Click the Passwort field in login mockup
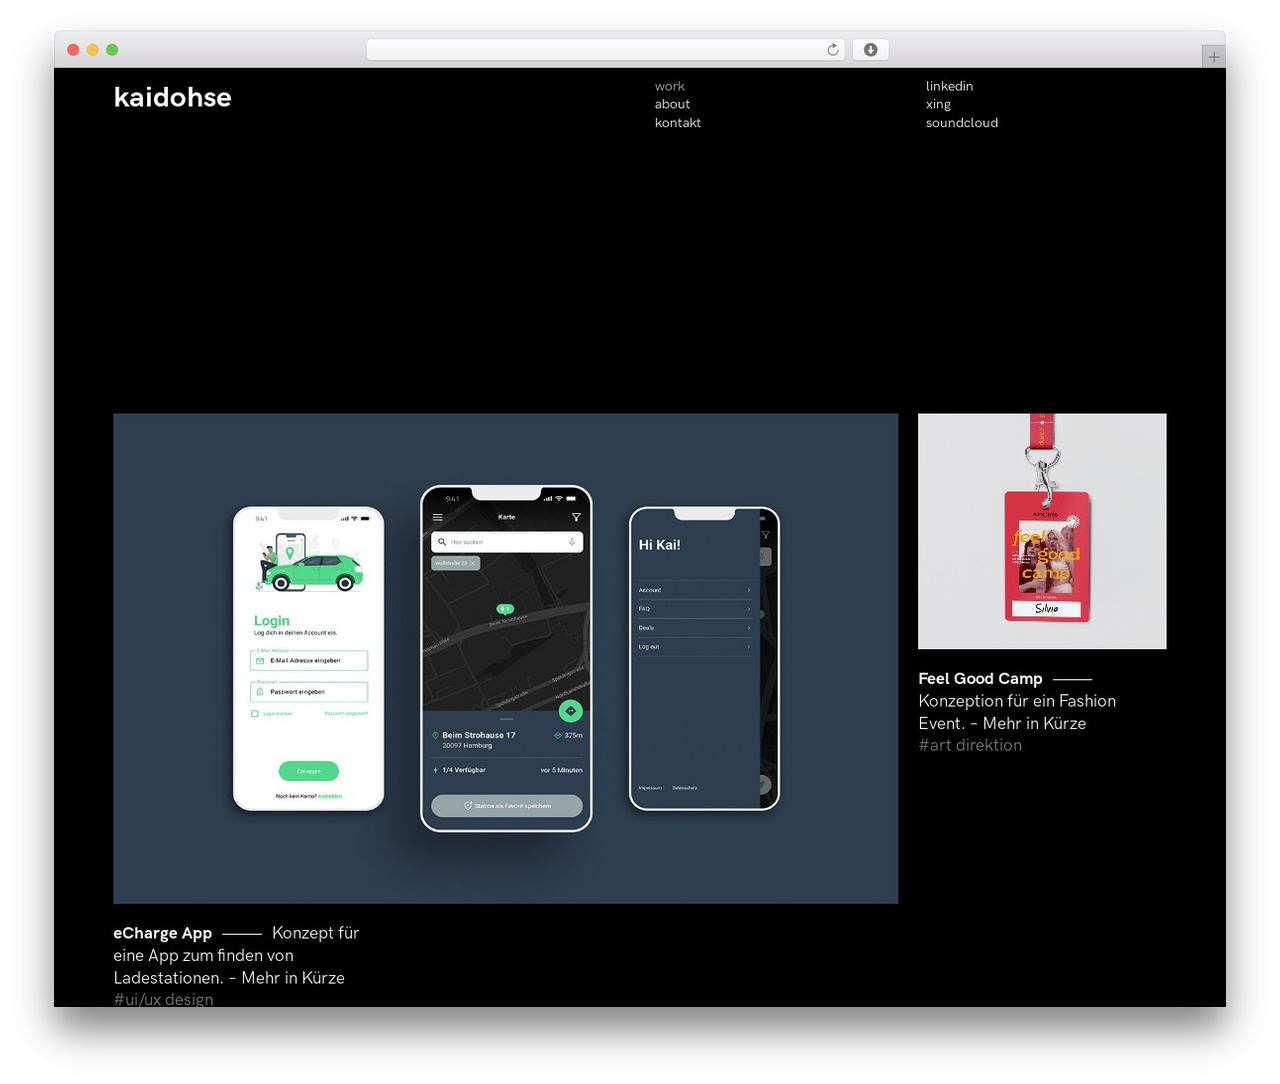The height and width of the screenshot is (1084, 1280). pos(309,692)
